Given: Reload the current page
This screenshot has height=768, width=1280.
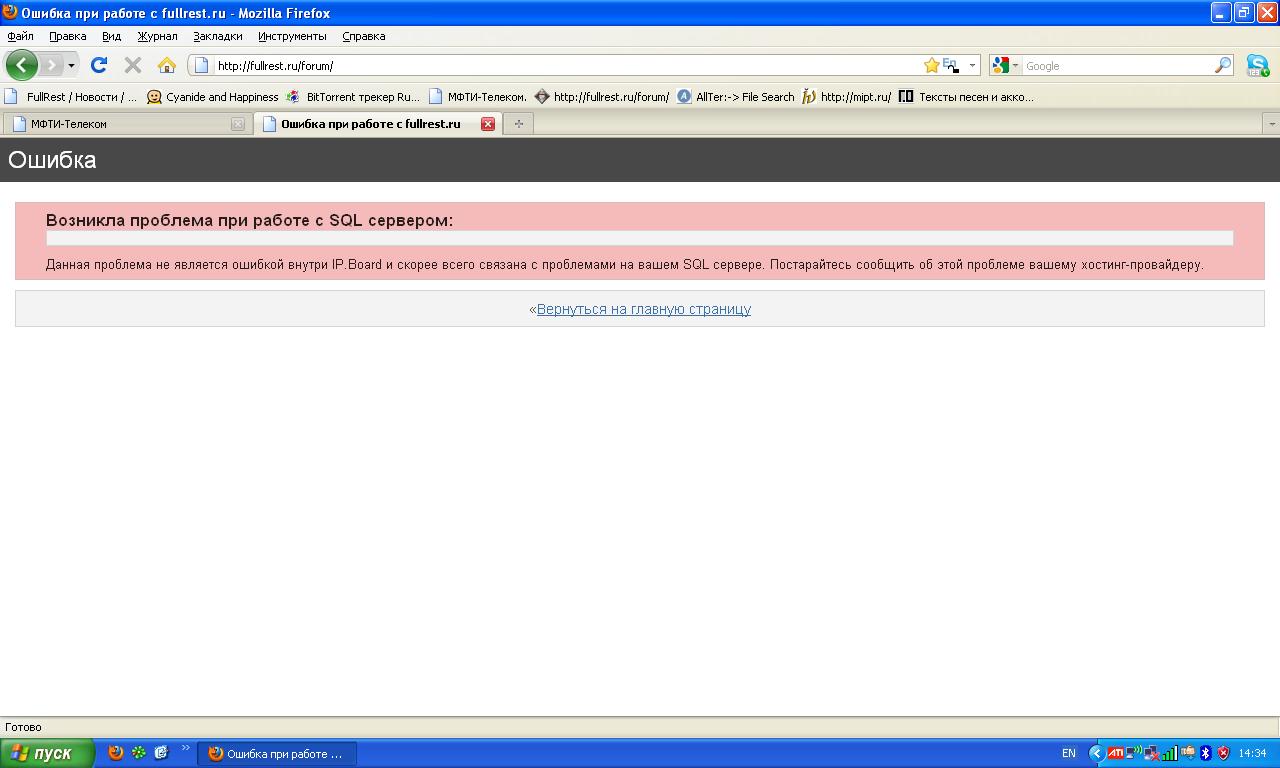Looking at the screenshot, I should [98, 65].
